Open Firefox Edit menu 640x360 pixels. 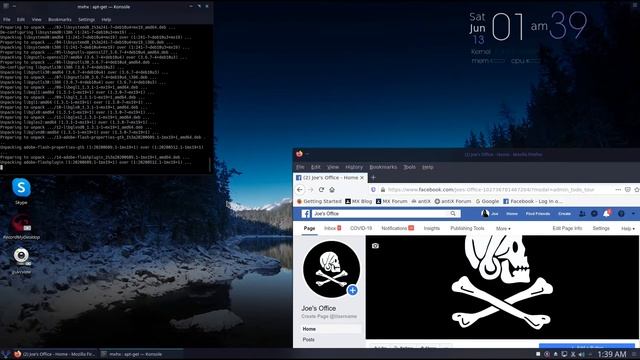tap(316, 167)
